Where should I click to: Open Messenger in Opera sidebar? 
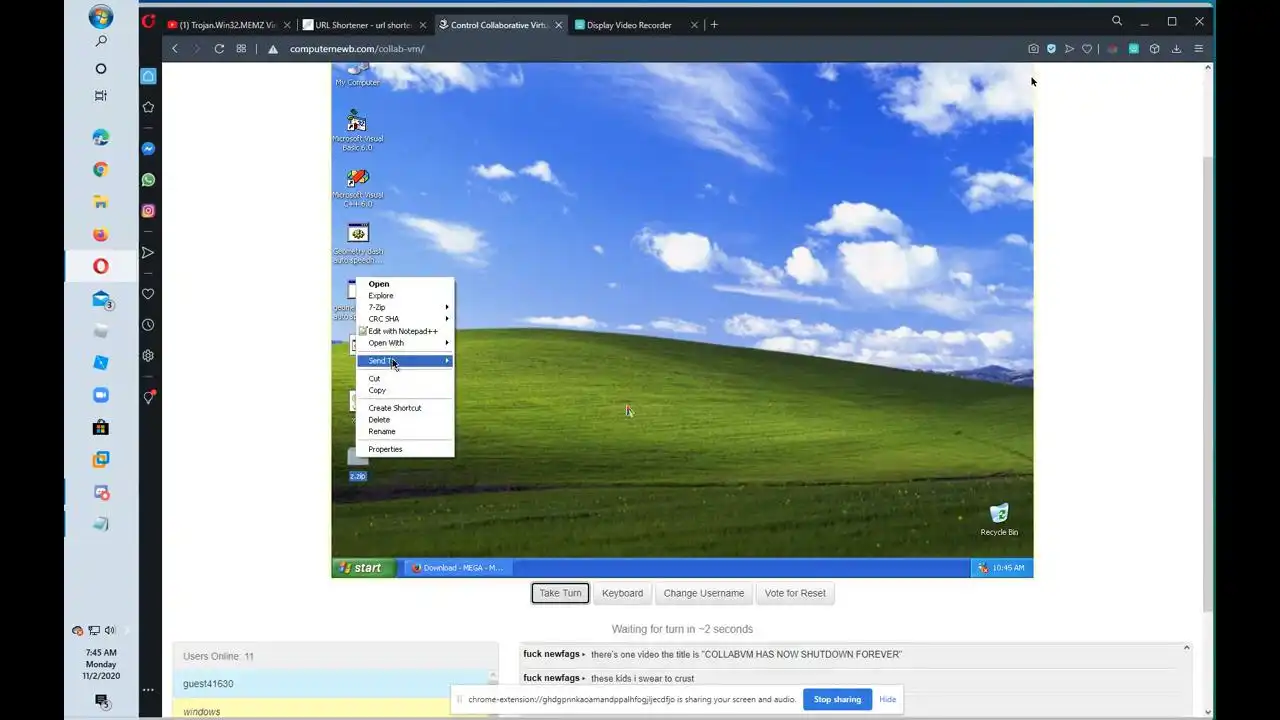point(148,149)
